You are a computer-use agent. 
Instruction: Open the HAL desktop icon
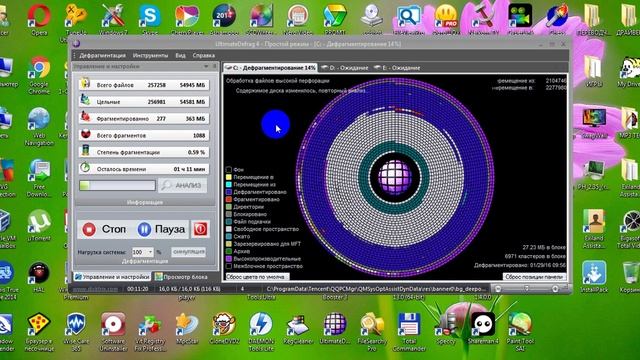pyautogui.click(x=39, y=277)
